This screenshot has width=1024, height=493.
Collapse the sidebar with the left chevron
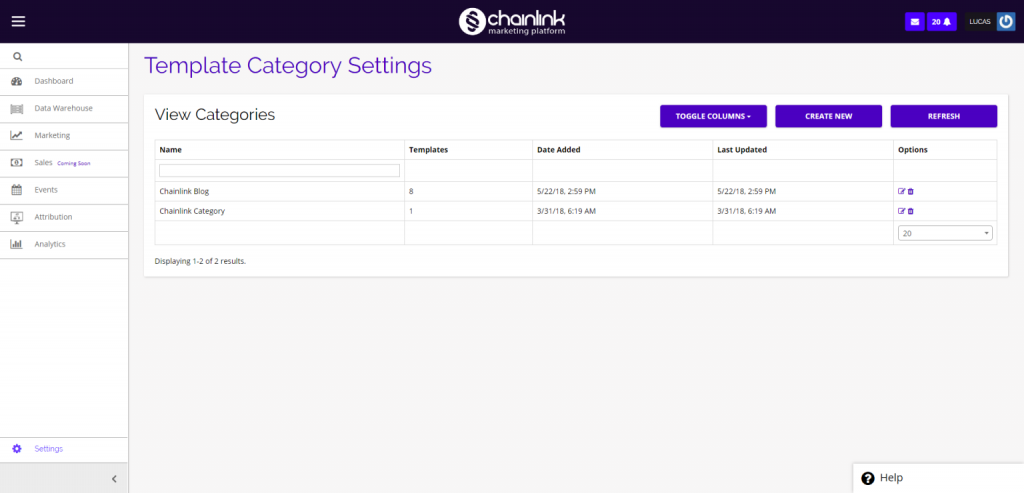pos(114,479)
